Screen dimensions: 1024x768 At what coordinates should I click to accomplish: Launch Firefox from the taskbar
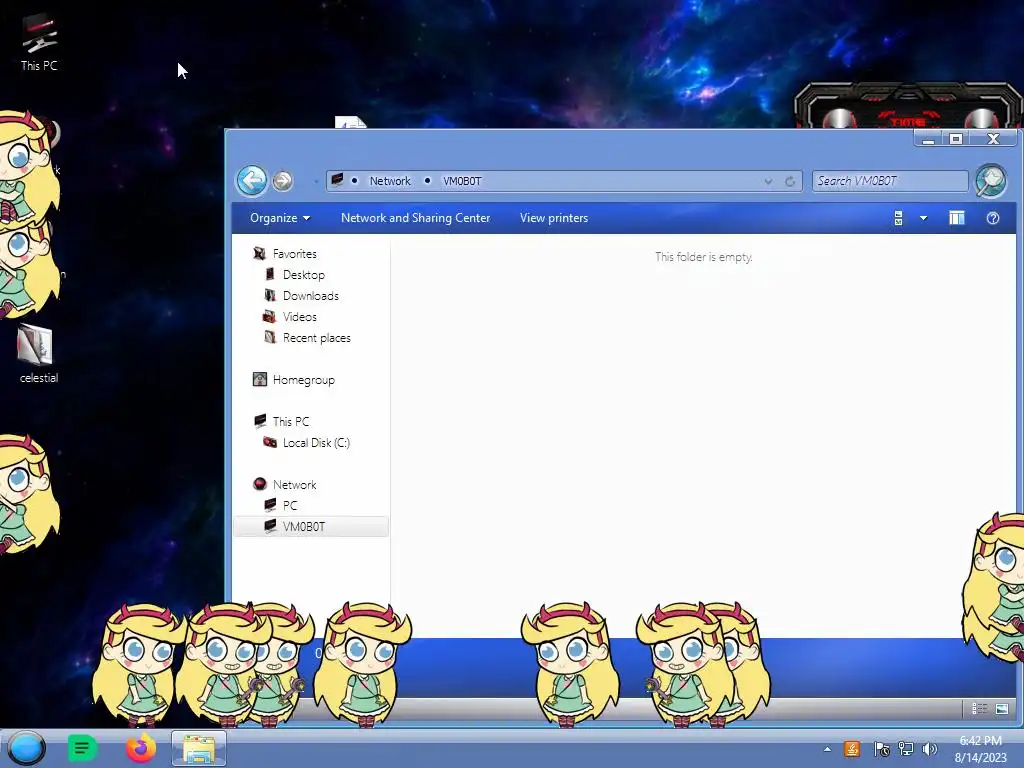click(140, 748)
